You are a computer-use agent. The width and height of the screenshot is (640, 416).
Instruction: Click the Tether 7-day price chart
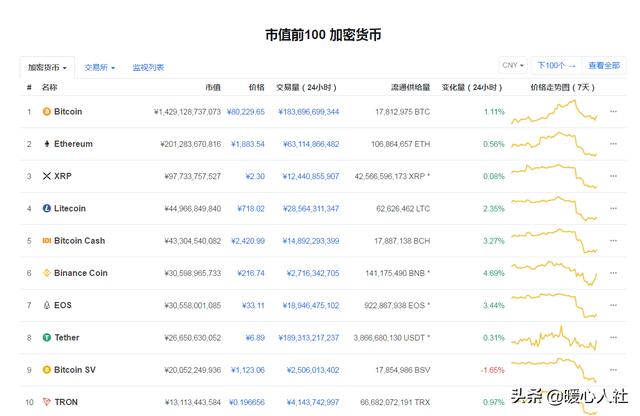tap(554, 338)
